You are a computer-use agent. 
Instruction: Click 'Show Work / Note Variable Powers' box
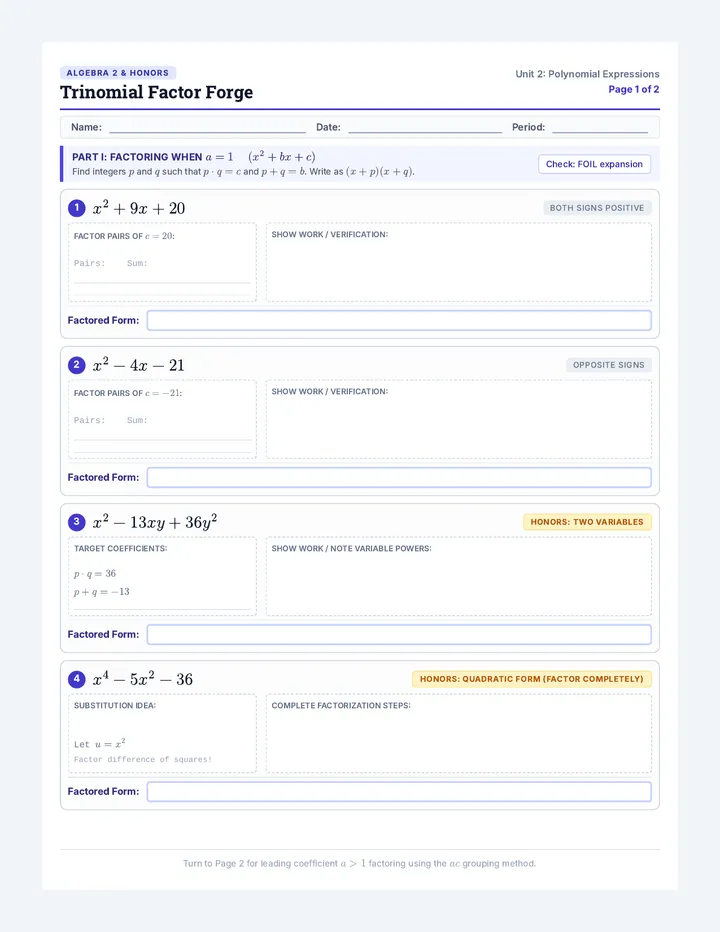(458, 576)
